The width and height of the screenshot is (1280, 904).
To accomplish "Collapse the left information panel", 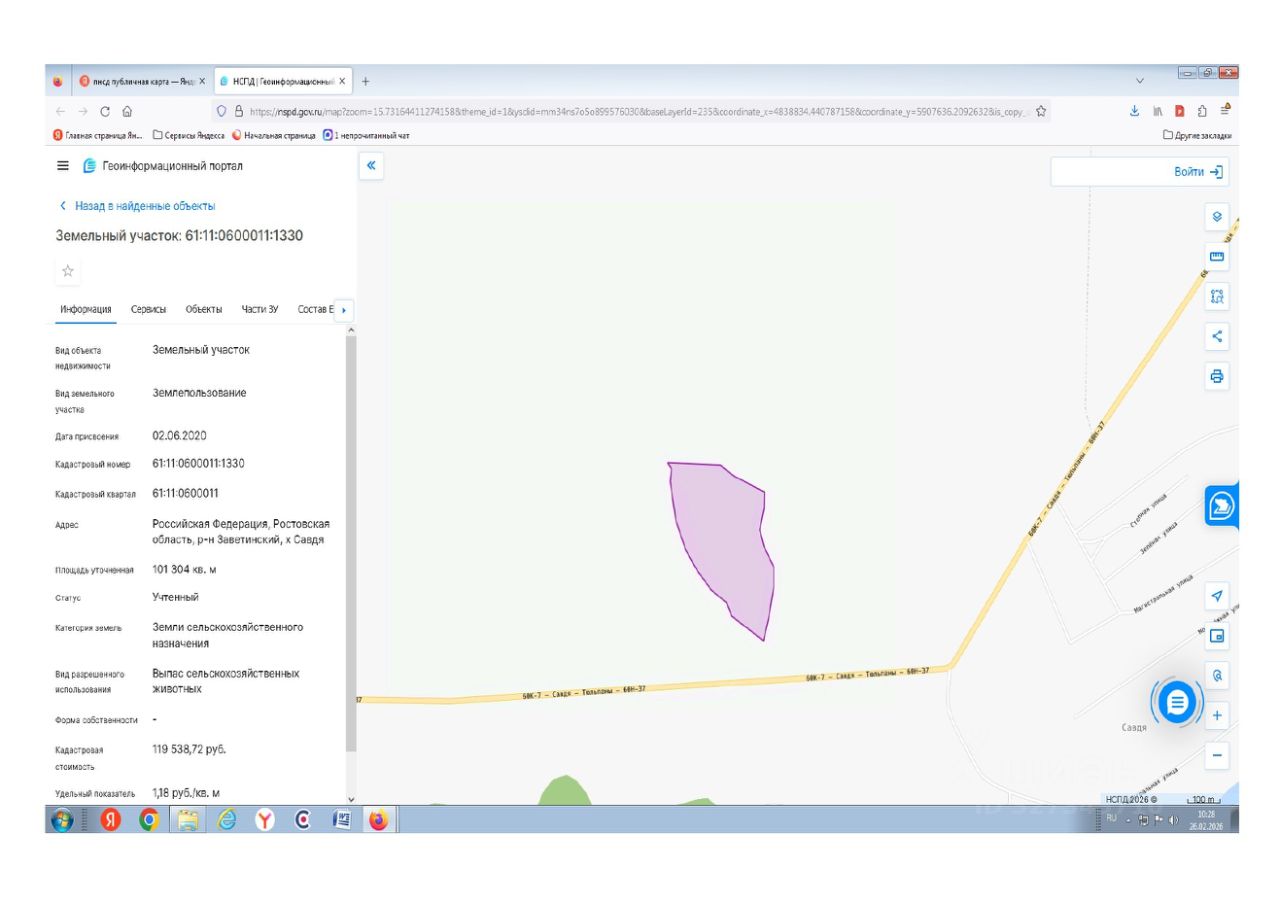I will coord(371,166).
